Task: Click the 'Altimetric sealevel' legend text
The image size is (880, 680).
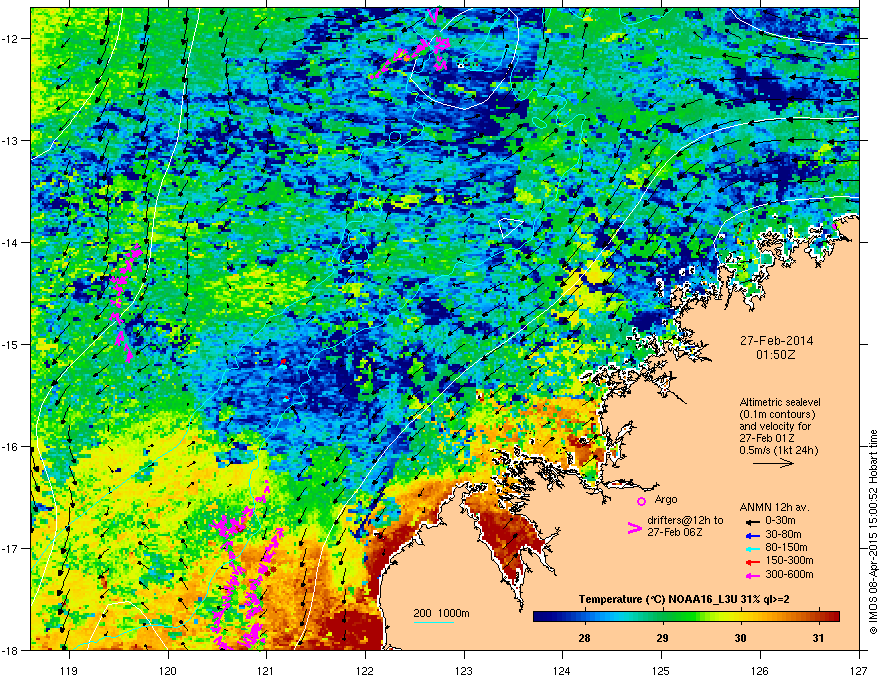Action: point(780,402)
